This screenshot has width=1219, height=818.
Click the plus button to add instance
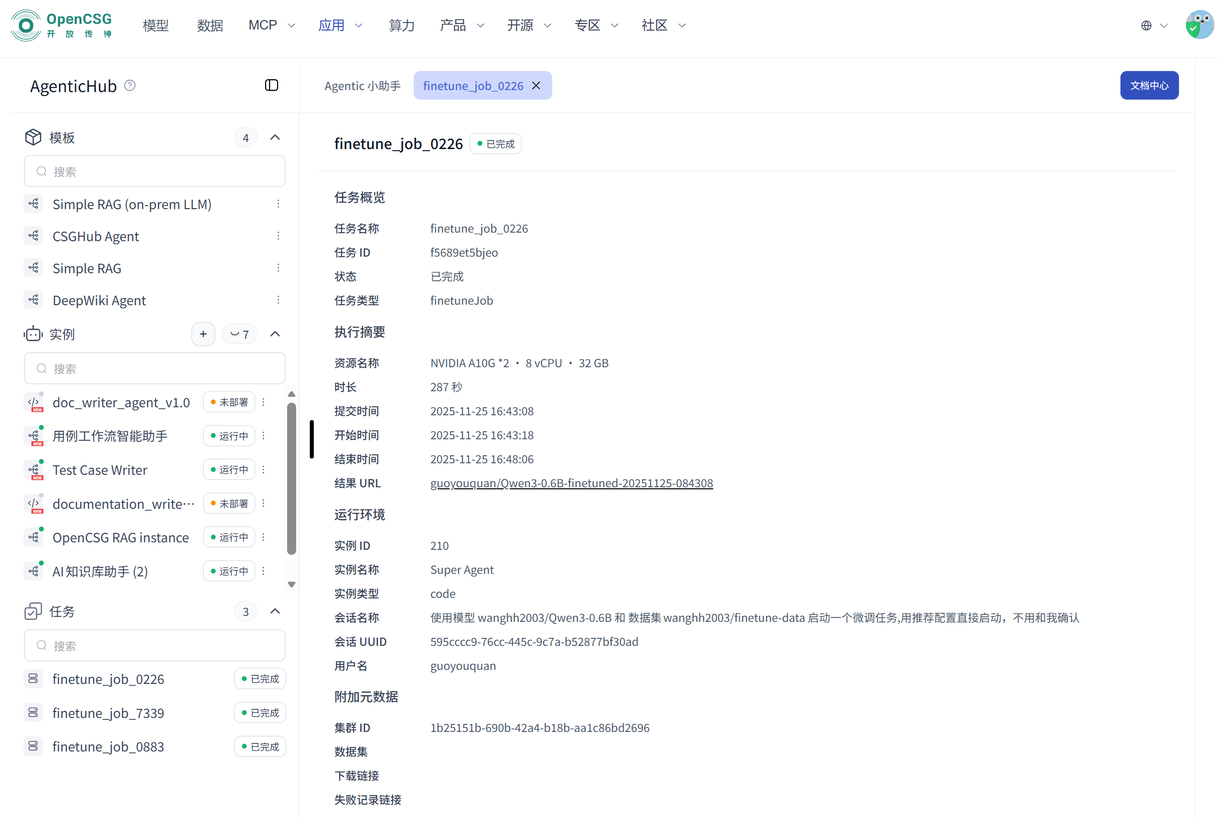pyautogui.click(x=203, y=334)
